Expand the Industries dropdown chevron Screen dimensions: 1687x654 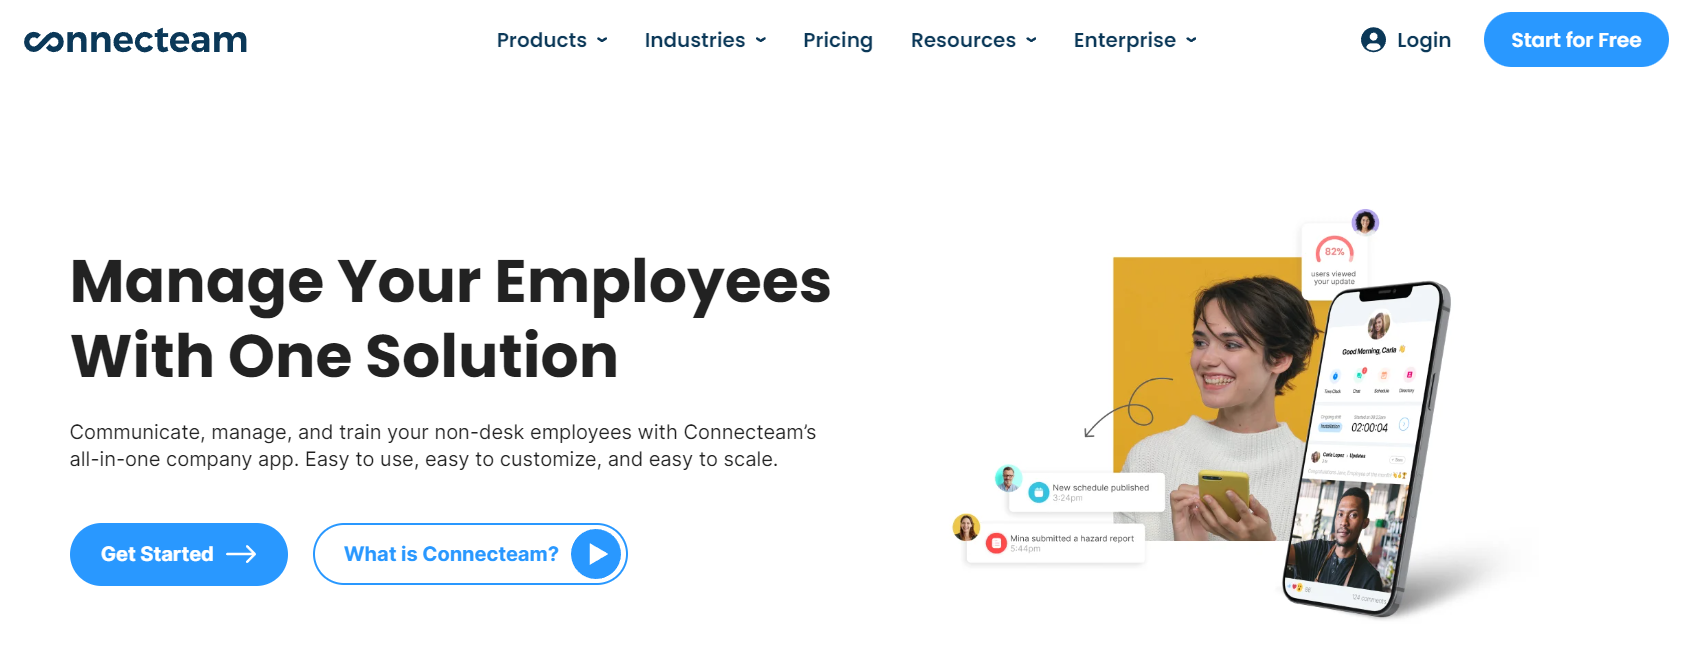click(761, 40)
